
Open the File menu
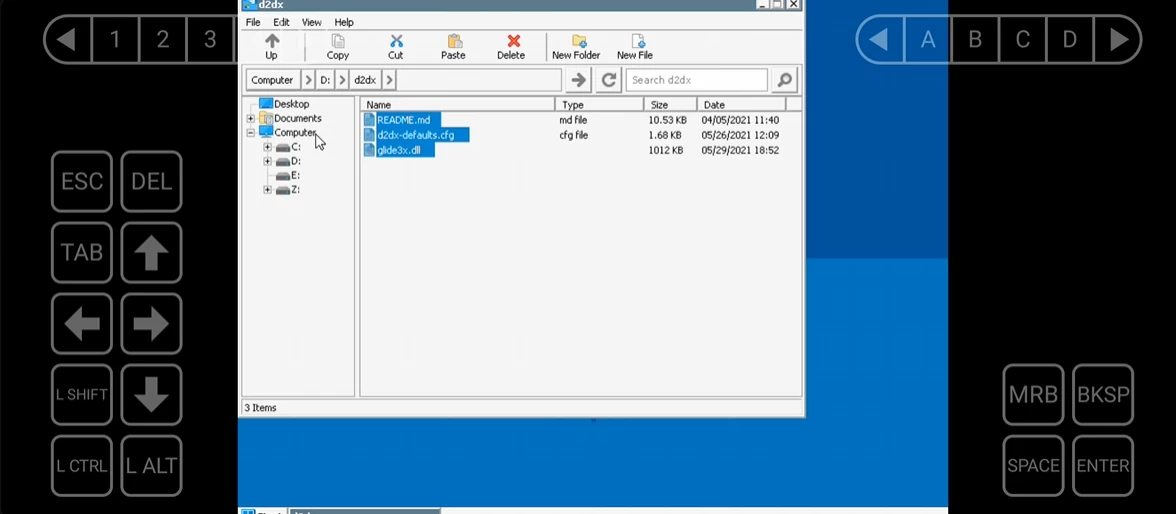[253, 22]
